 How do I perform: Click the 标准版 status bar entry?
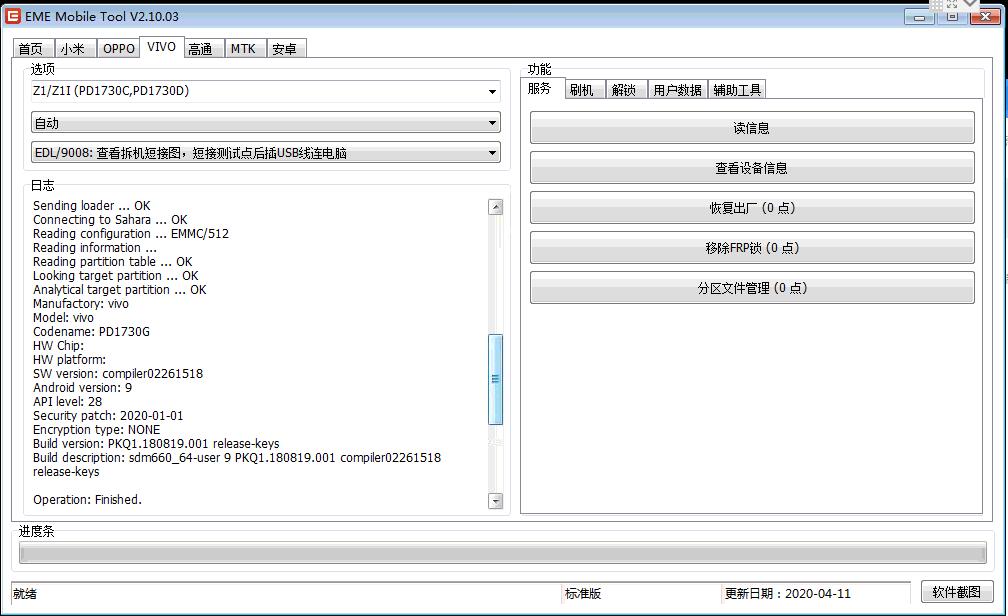coord(583,593)
